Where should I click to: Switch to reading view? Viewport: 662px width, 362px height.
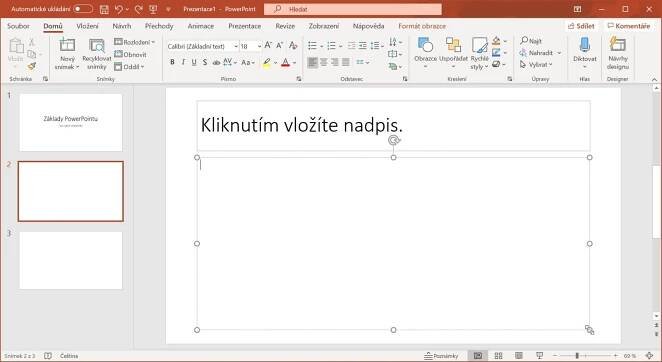point(519,356)
